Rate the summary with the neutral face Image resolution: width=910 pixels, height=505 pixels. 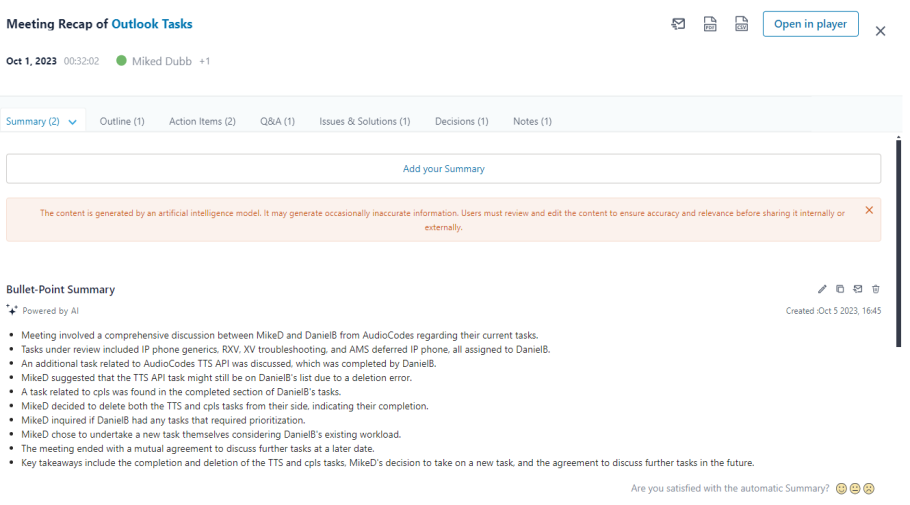855,489
